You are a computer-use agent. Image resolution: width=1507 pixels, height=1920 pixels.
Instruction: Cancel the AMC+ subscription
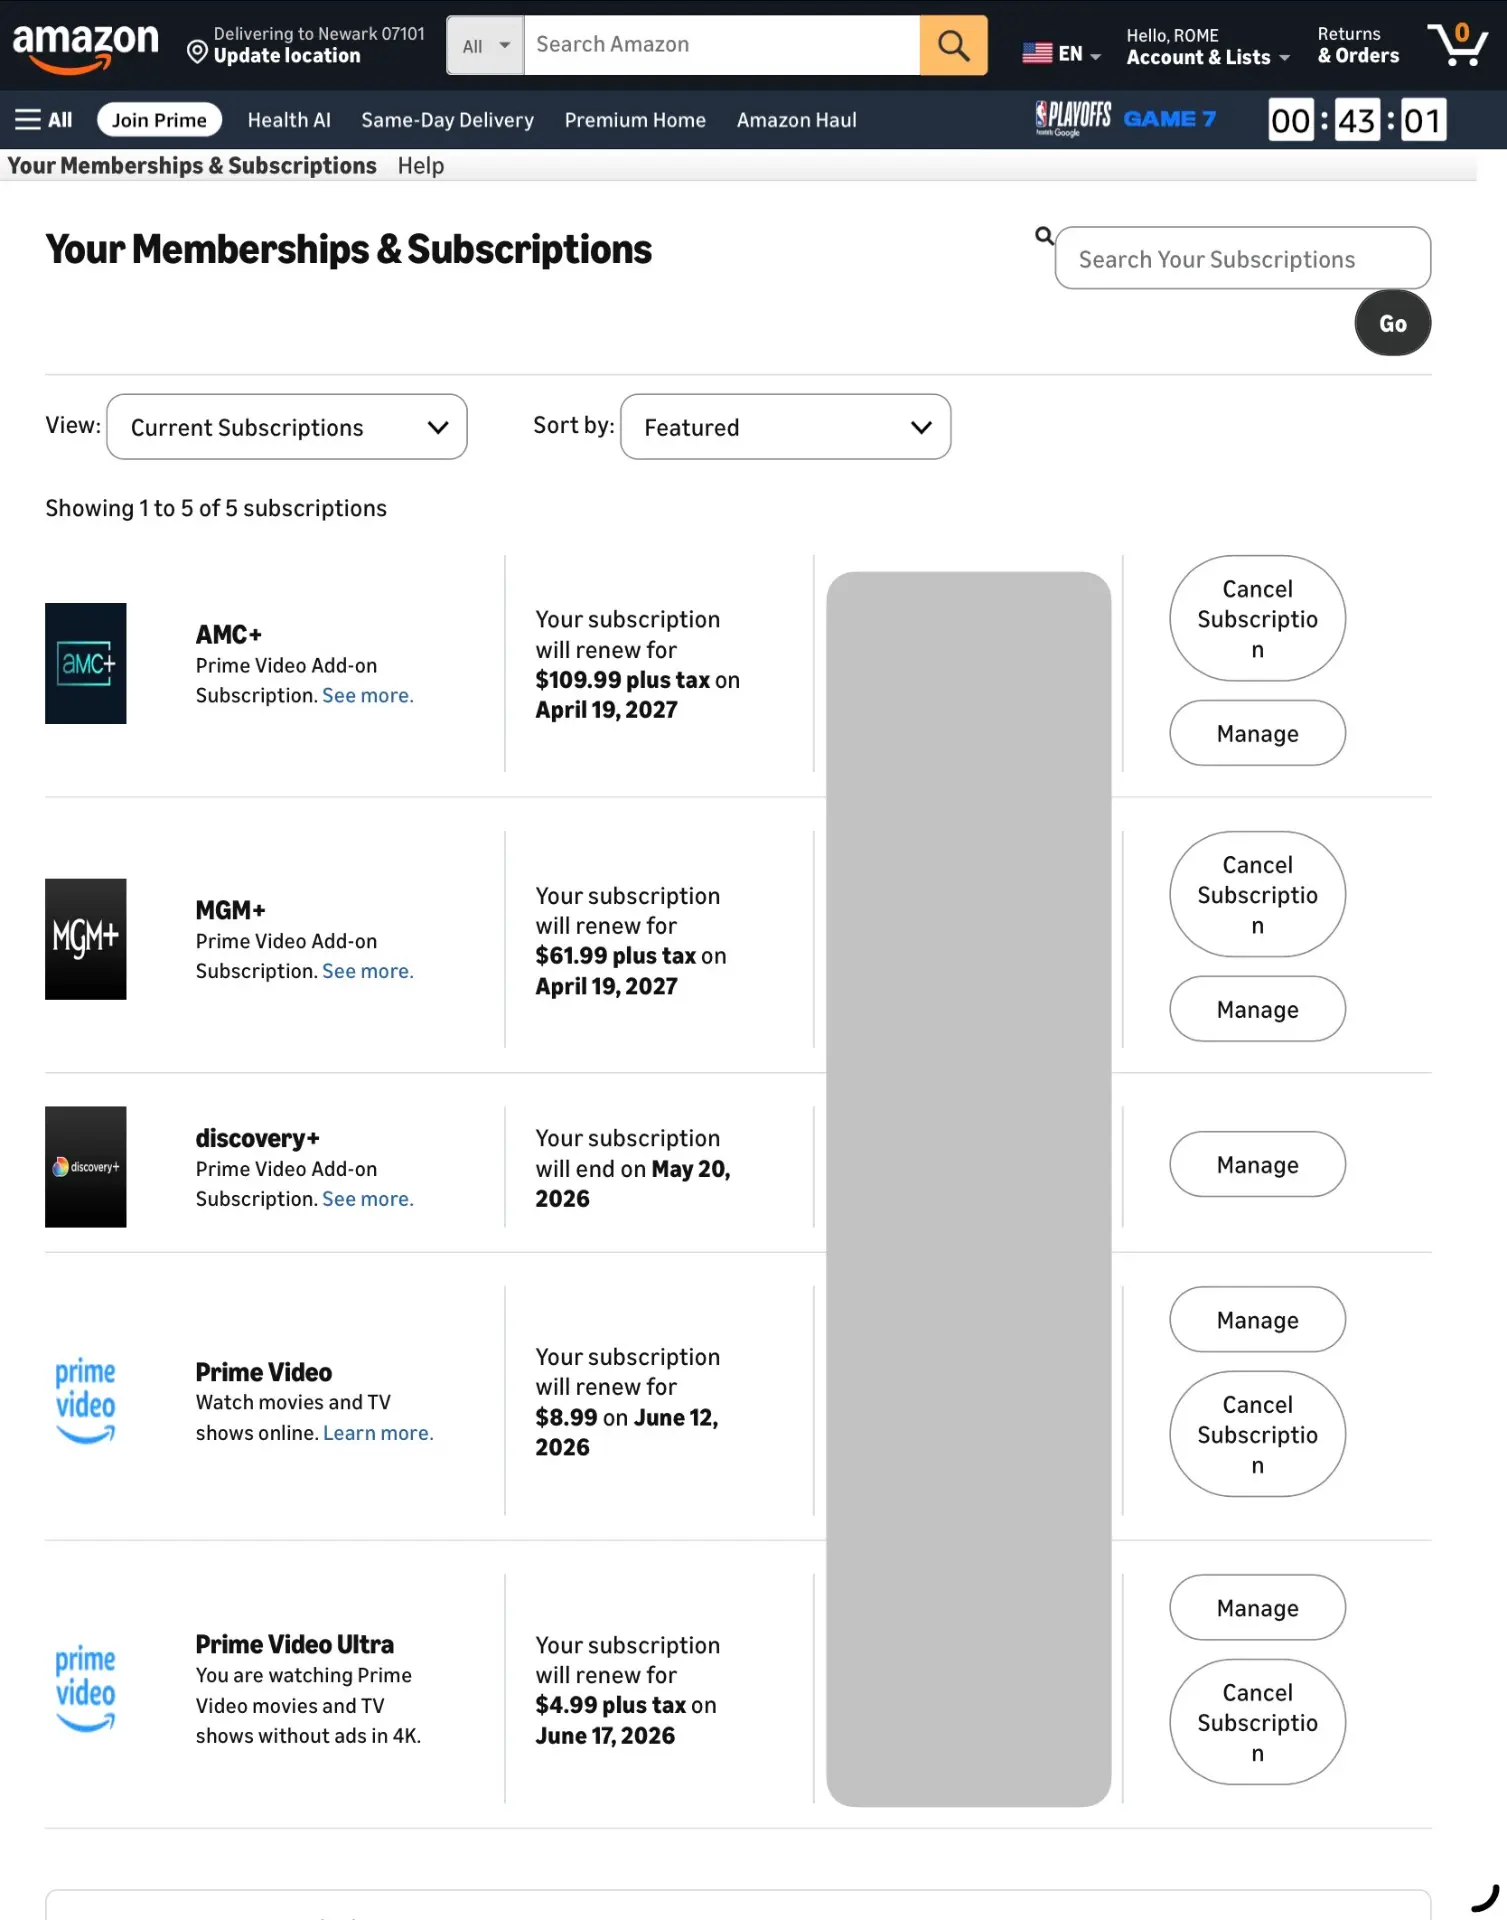click(x=1257, y=619)
